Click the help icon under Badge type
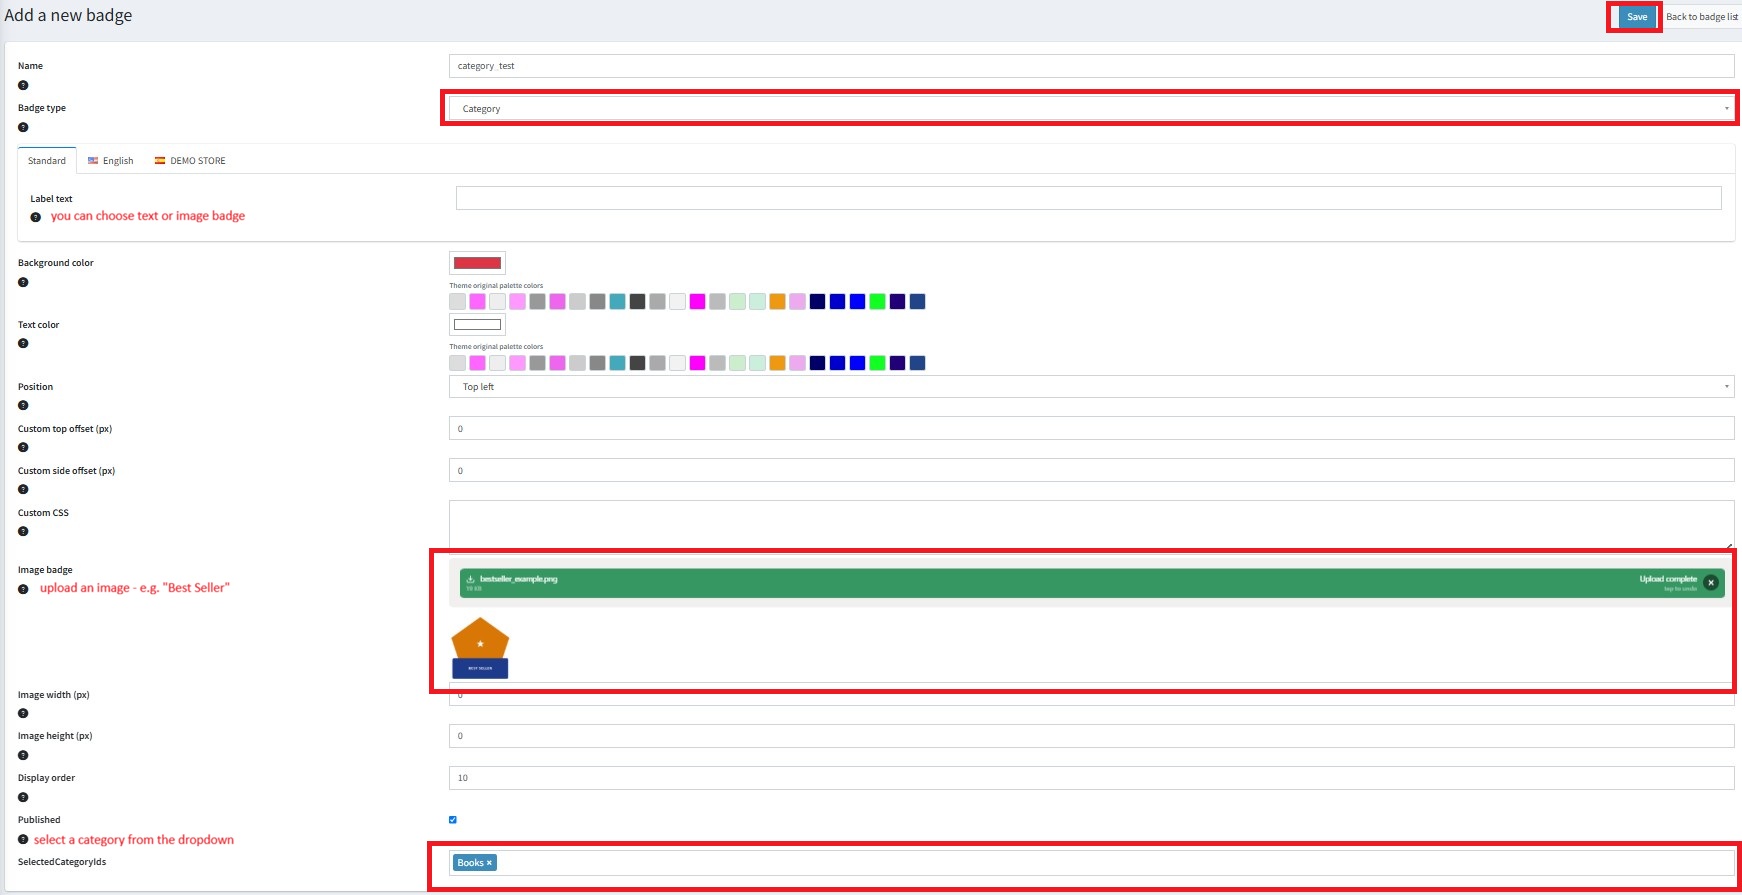Screen dimensions: 1742x895 (23, 127)
